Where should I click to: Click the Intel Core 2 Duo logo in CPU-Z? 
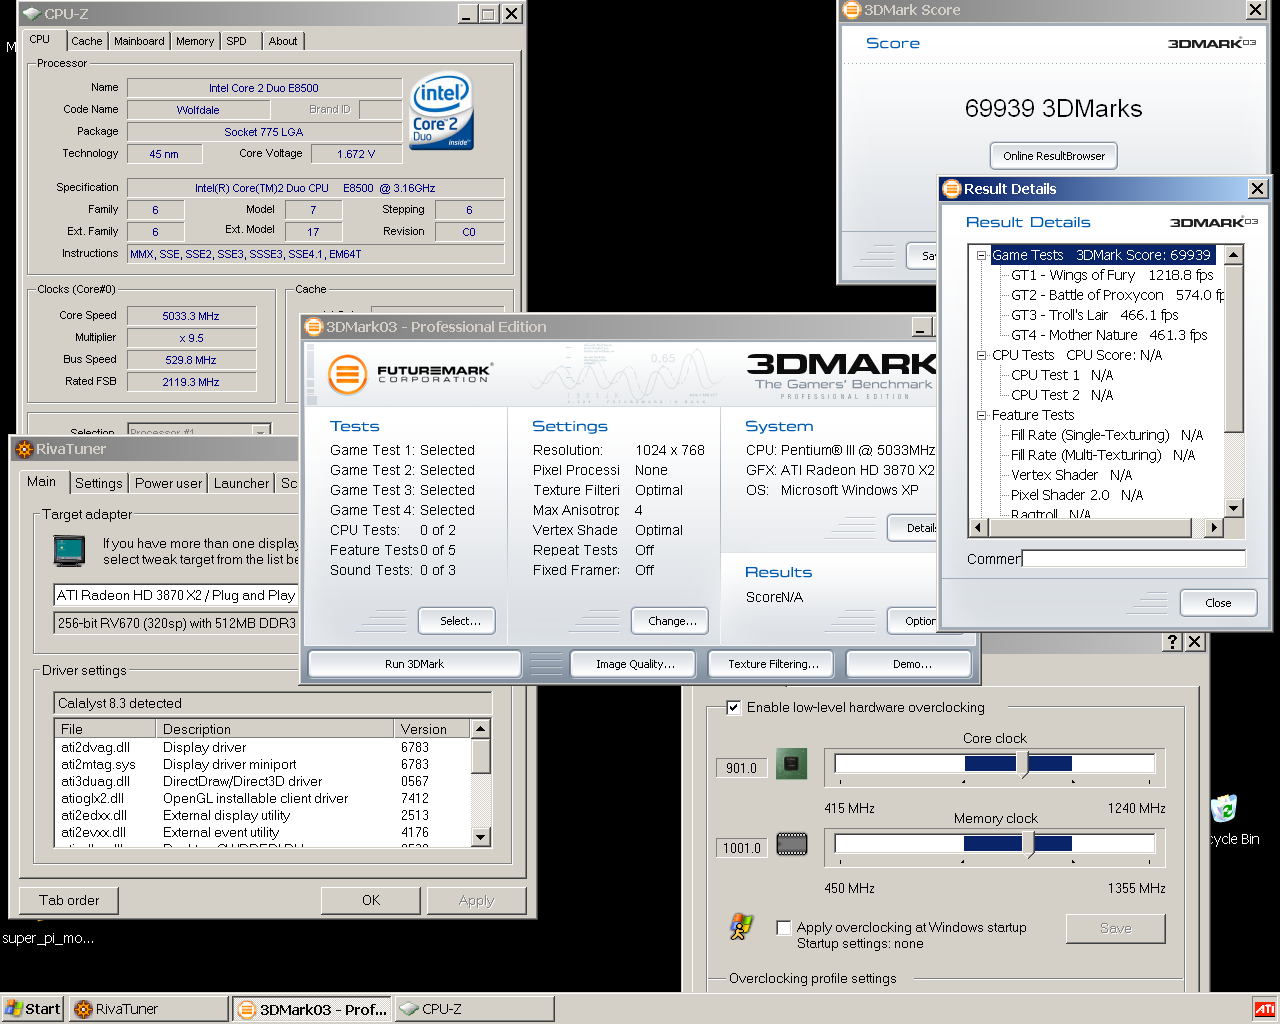[441, 110]
